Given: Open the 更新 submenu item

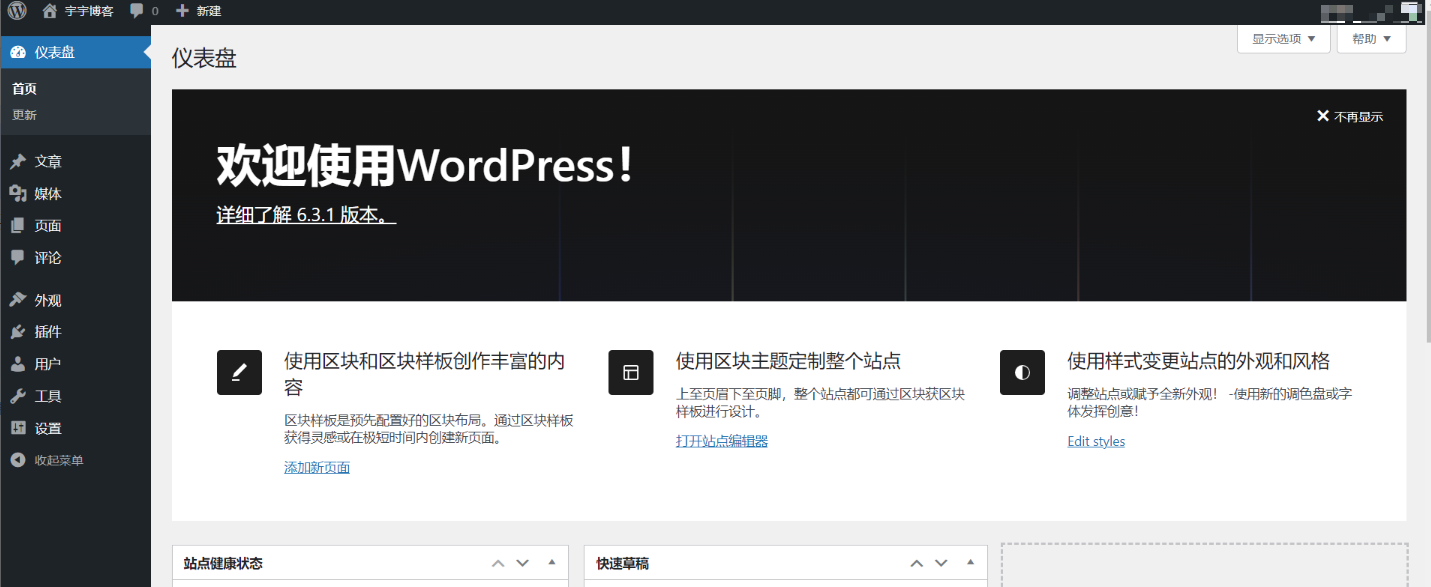Looking at the screenshot, I should [x=24, y=115].
